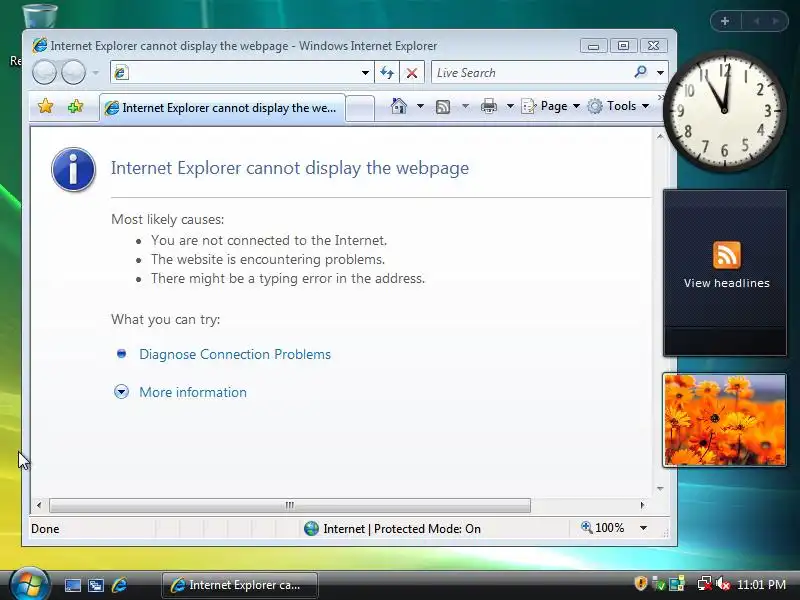The width and height of the screenshot is (800, 600).
Task: Click the Internet Explorer title bar icon
Action: coord(40,45)
